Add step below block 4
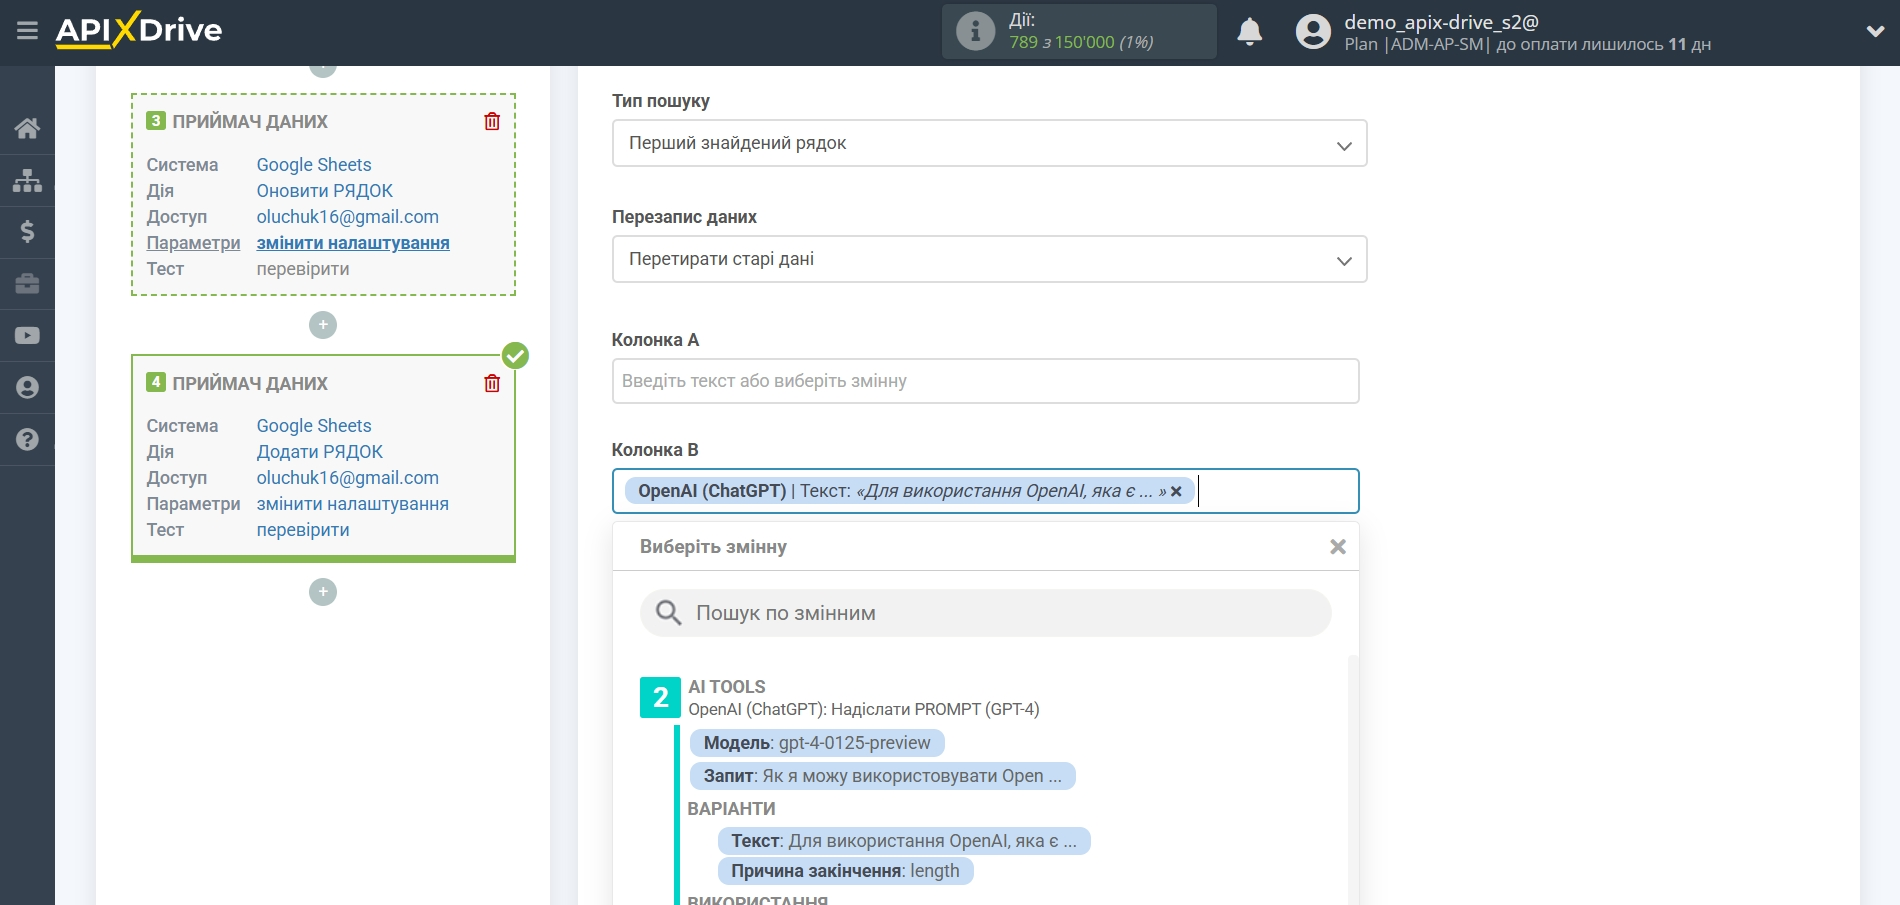 coord(323,592)
